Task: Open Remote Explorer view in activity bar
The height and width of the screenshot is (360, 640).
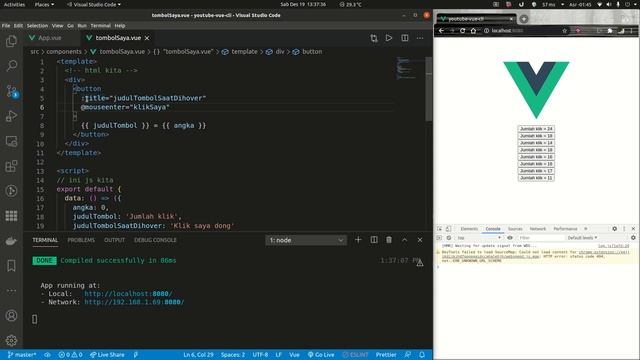Action: click(x=11, y=141)
